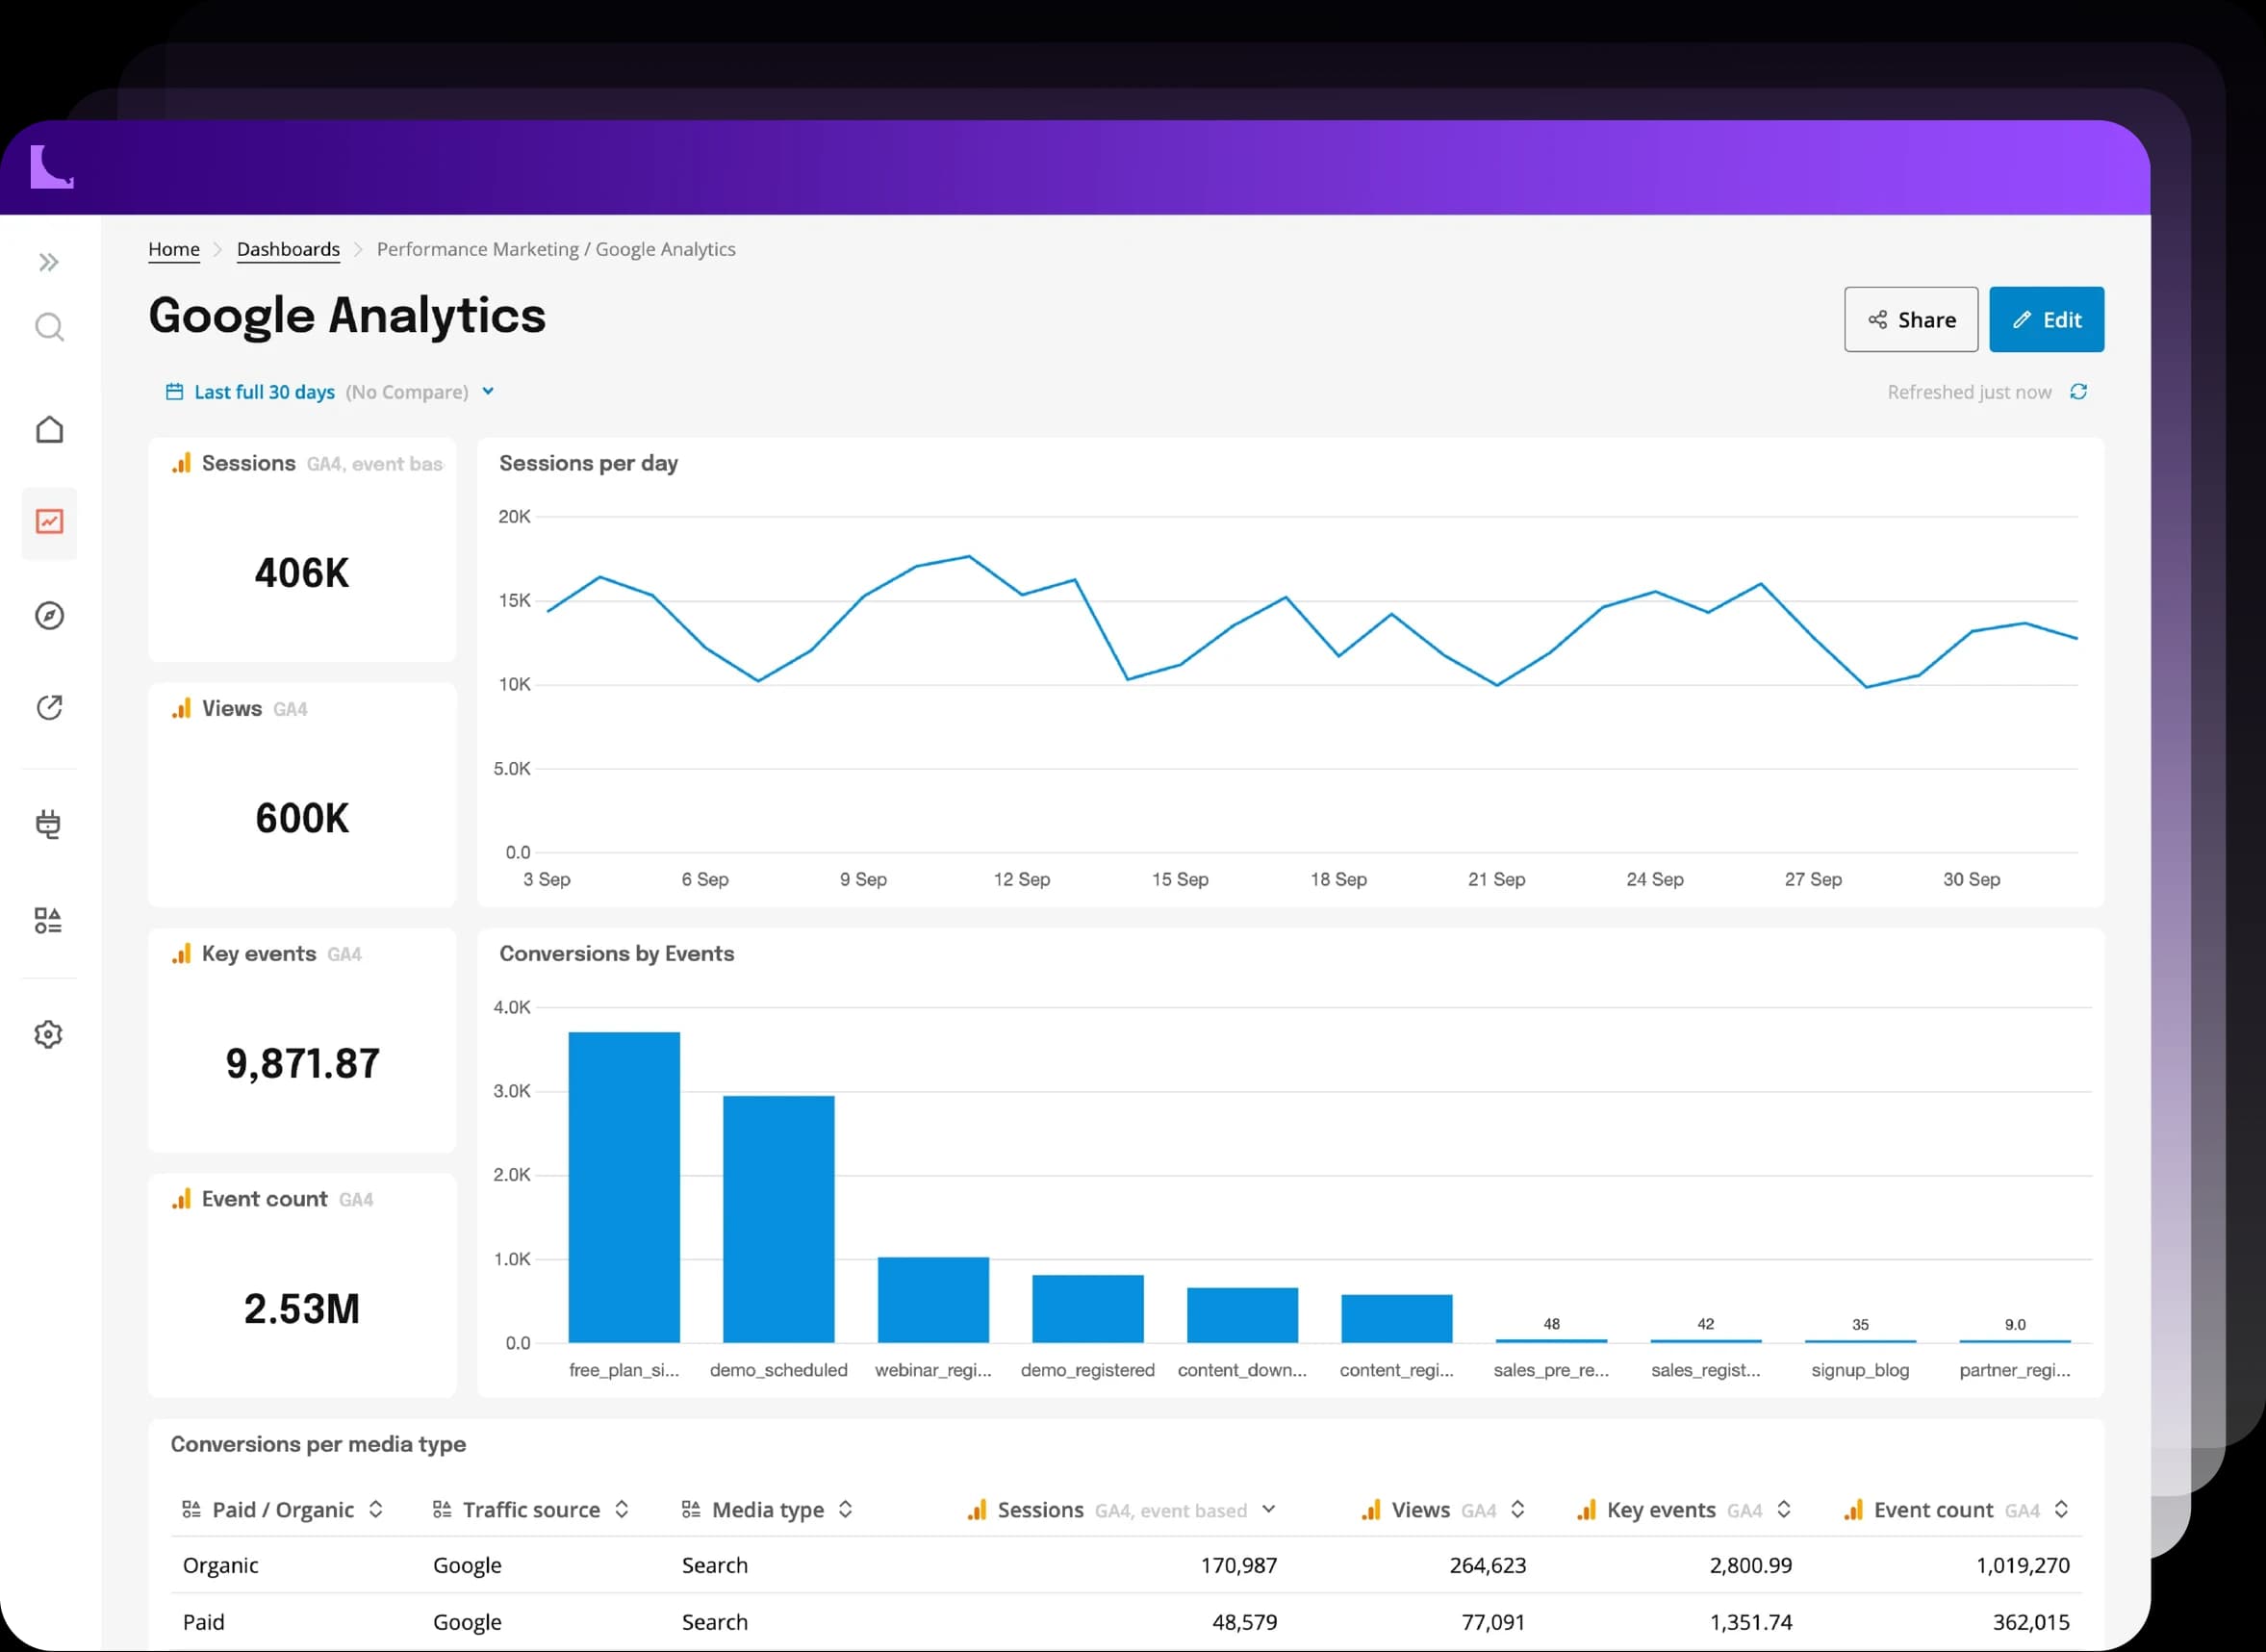2266x1652 pixels.
Task: Sort table by Media type column
Action: [845, 1509]
